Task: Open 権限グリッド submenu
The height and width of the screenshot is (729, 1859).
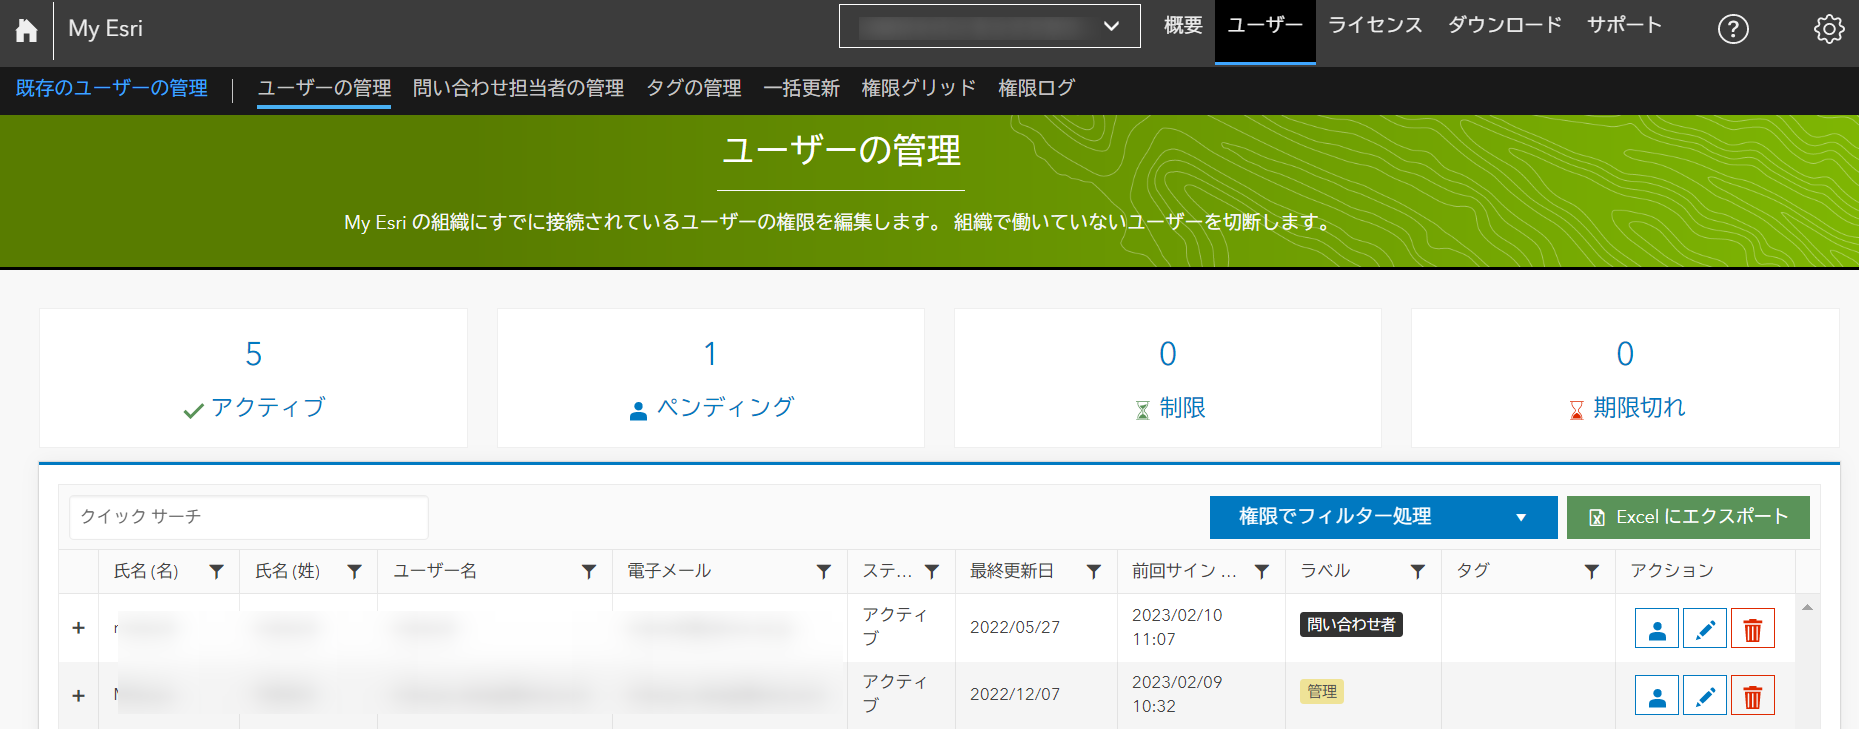Action: pos(919,88)
